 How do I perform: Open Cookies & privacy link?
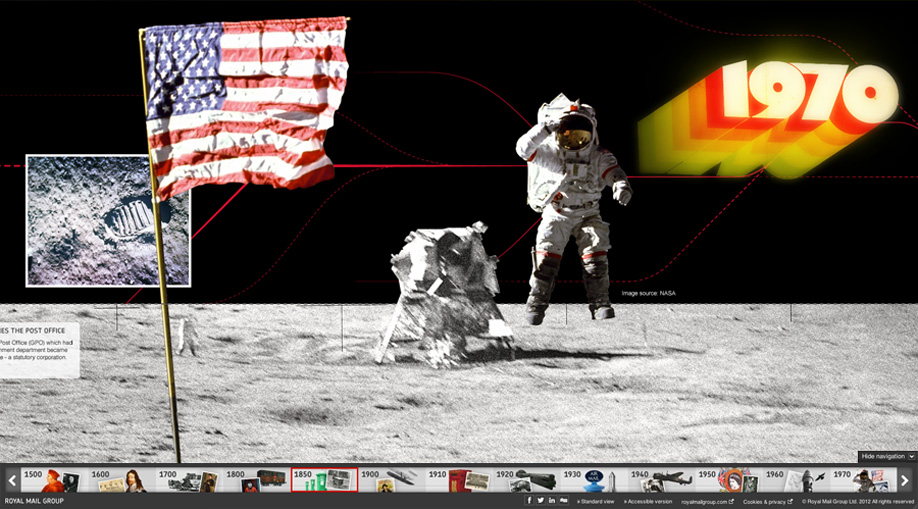coord(767,501)
